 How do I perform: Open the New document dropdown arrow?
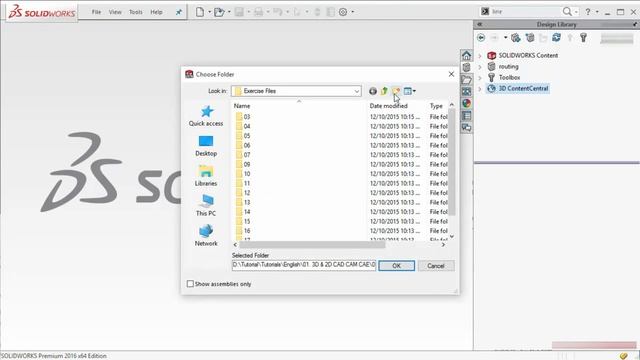click(x=209, y=12)
